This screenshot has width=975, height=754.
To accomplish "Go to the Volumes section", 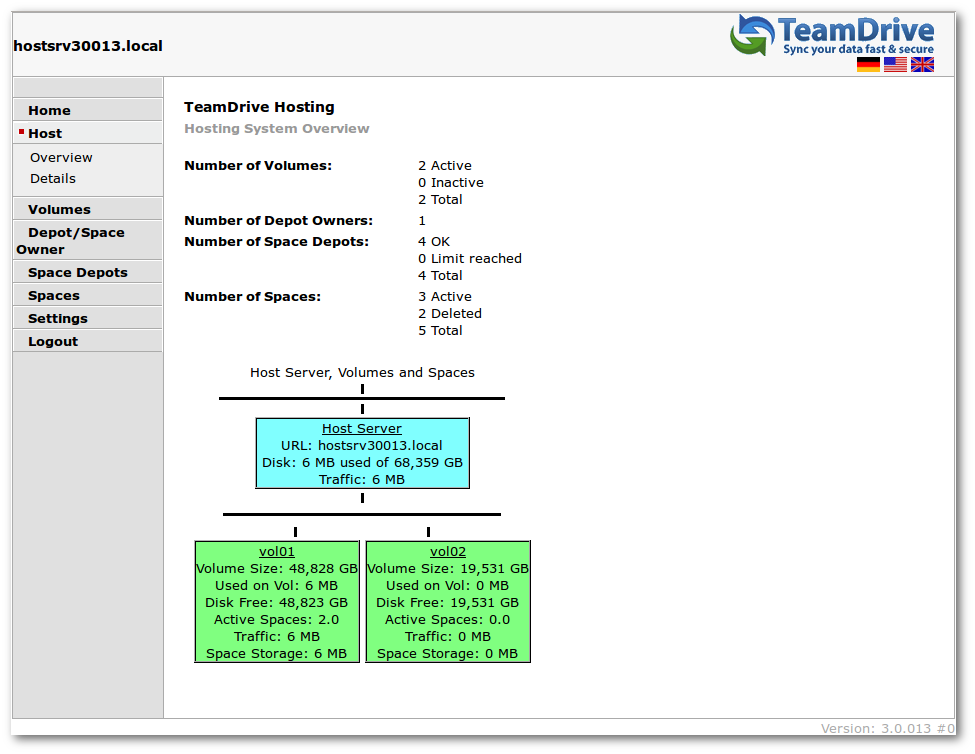I will (59, 209).
